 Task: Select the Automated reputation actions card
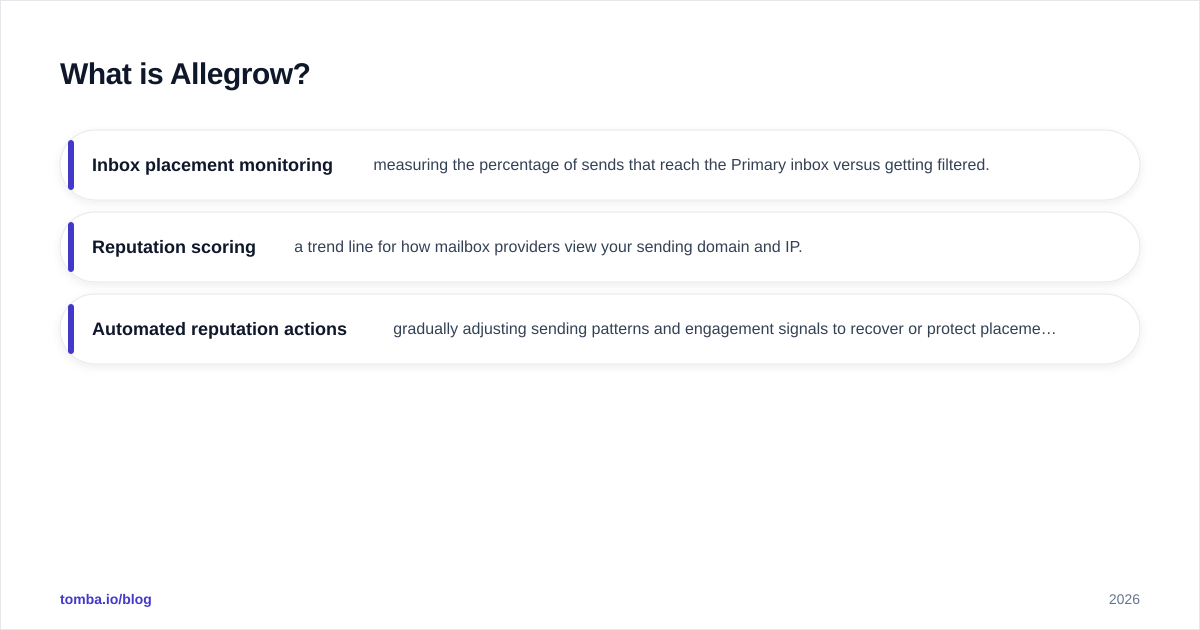[x=600, y=329]
